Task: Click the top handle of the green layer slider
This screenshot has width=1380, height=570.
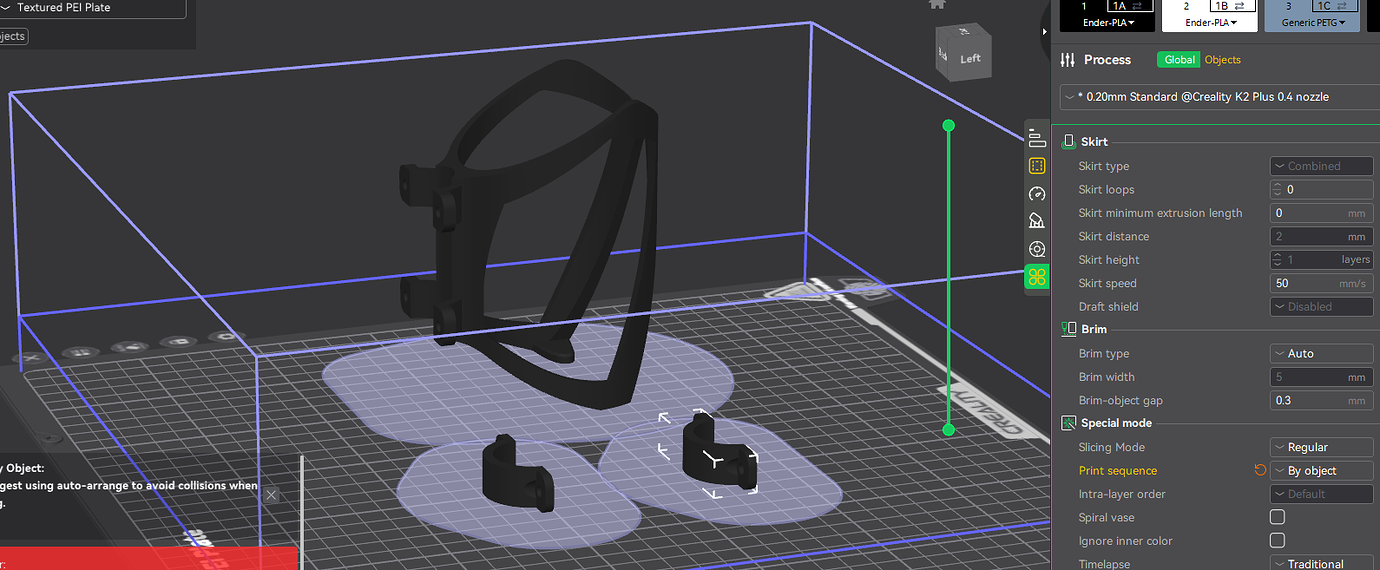Action: click(949, 126)
